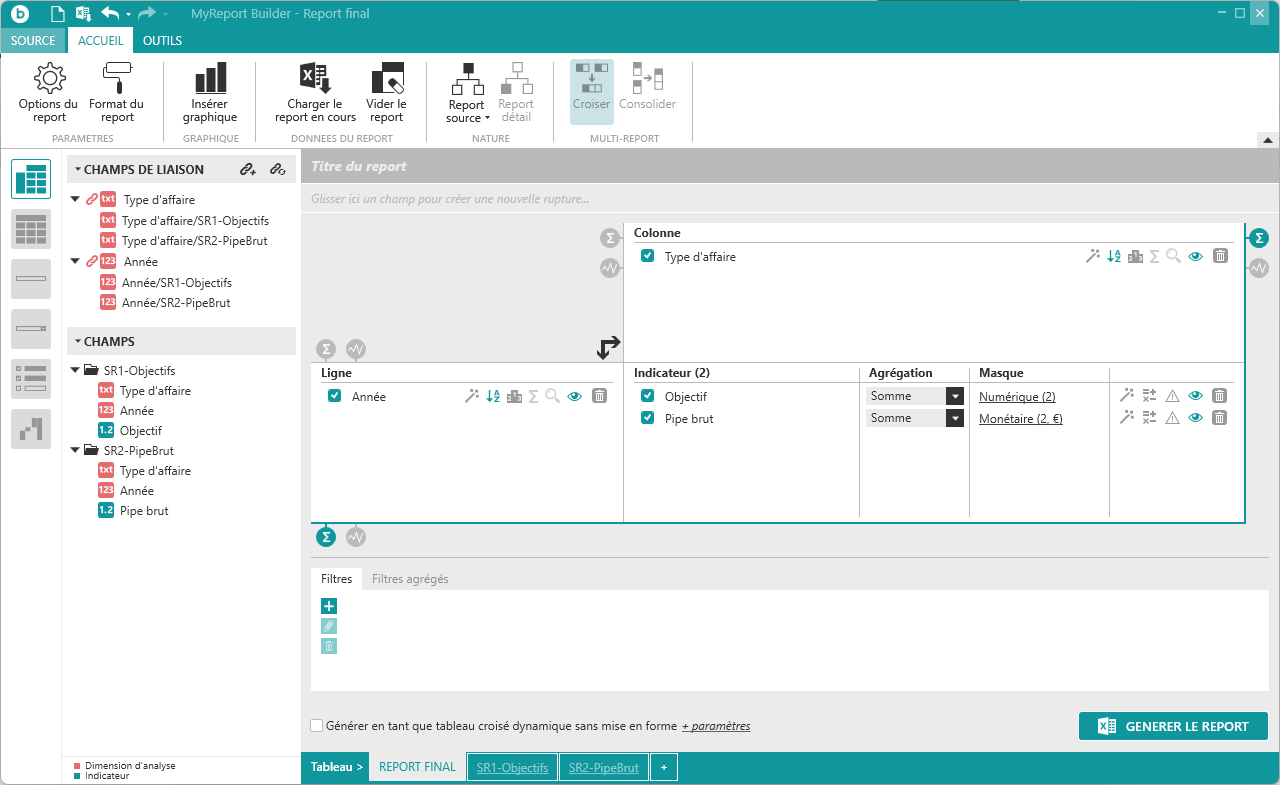
Task: Uncheck the Objectif indicator checkbox
Action: [648, 396]
